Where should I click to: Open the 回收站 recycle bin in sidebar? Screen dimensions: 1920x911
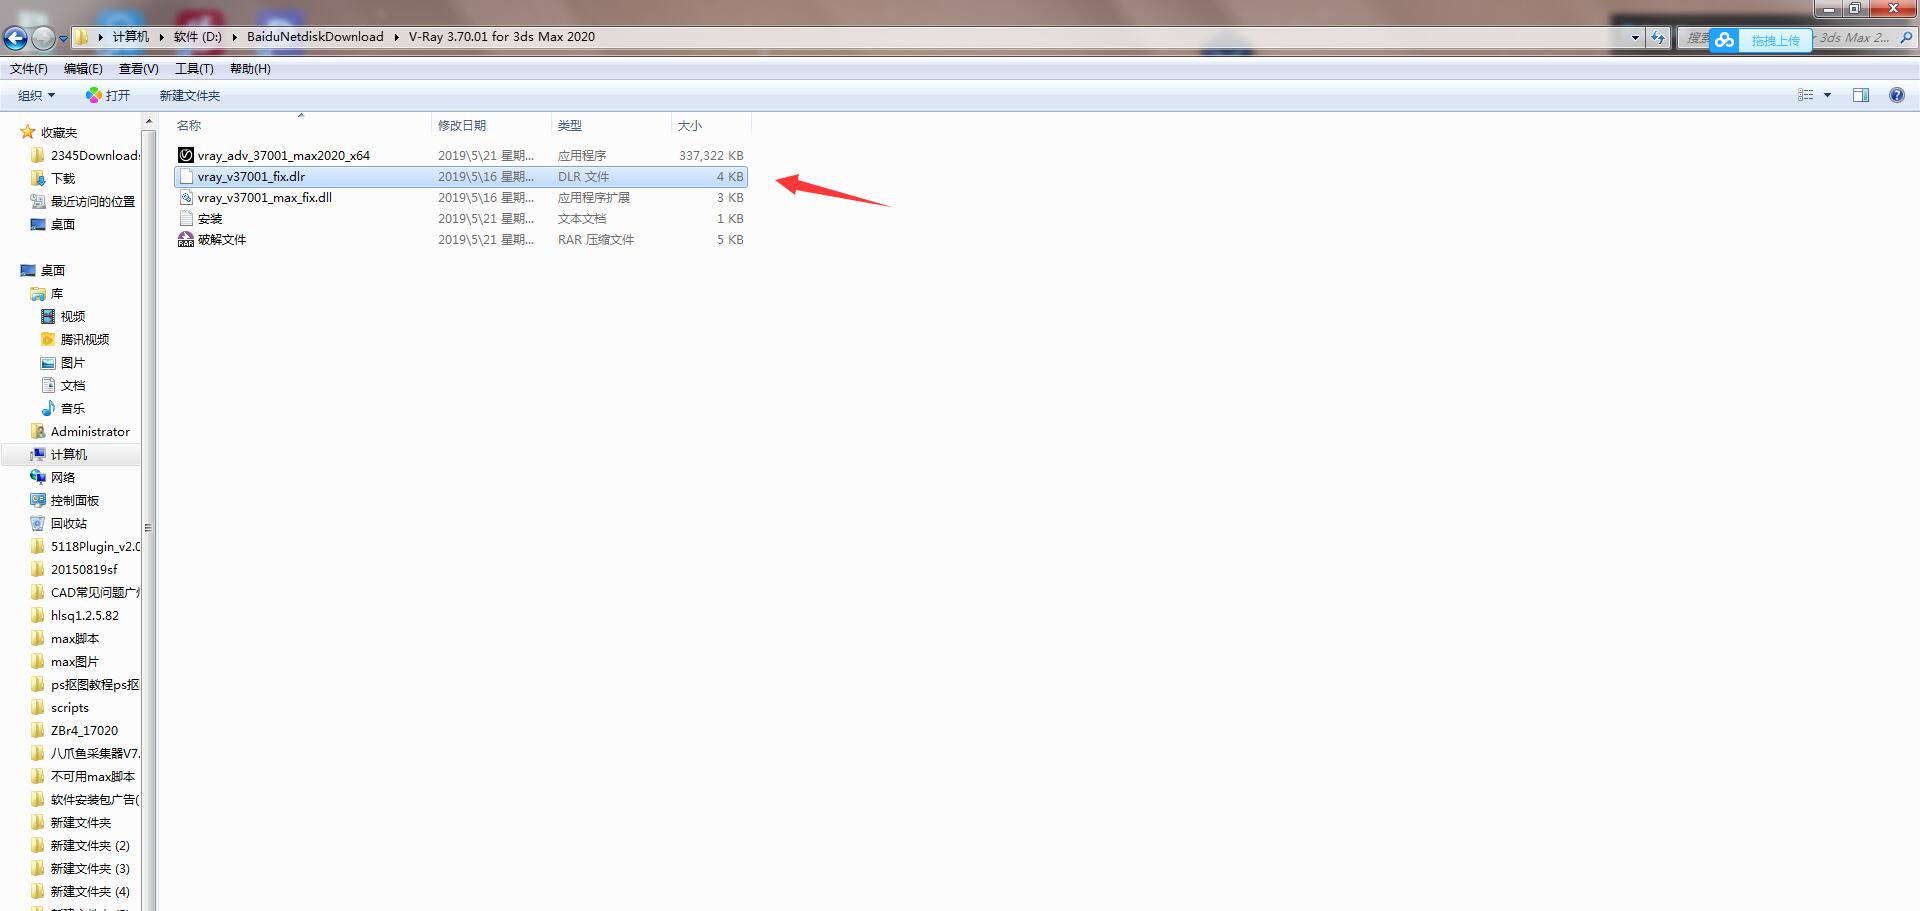pyautogui.click(x=68, y=523)
